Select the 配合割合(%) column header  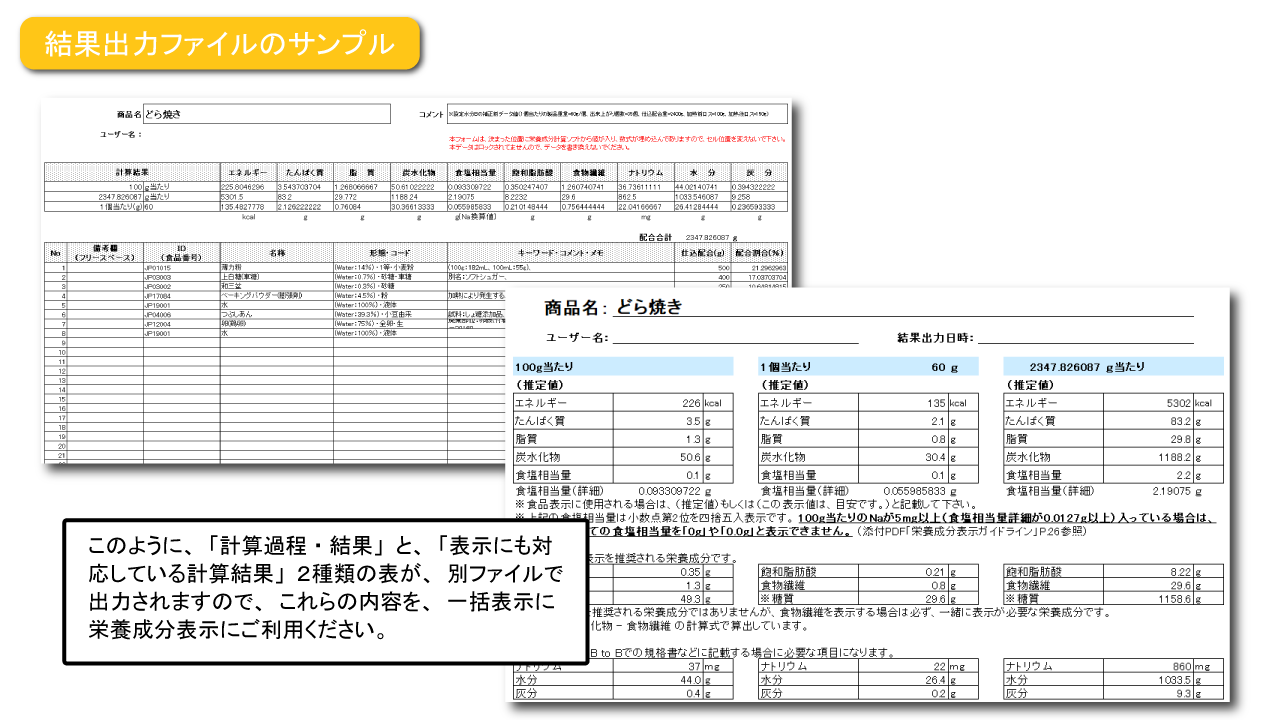tap(760, 254)
